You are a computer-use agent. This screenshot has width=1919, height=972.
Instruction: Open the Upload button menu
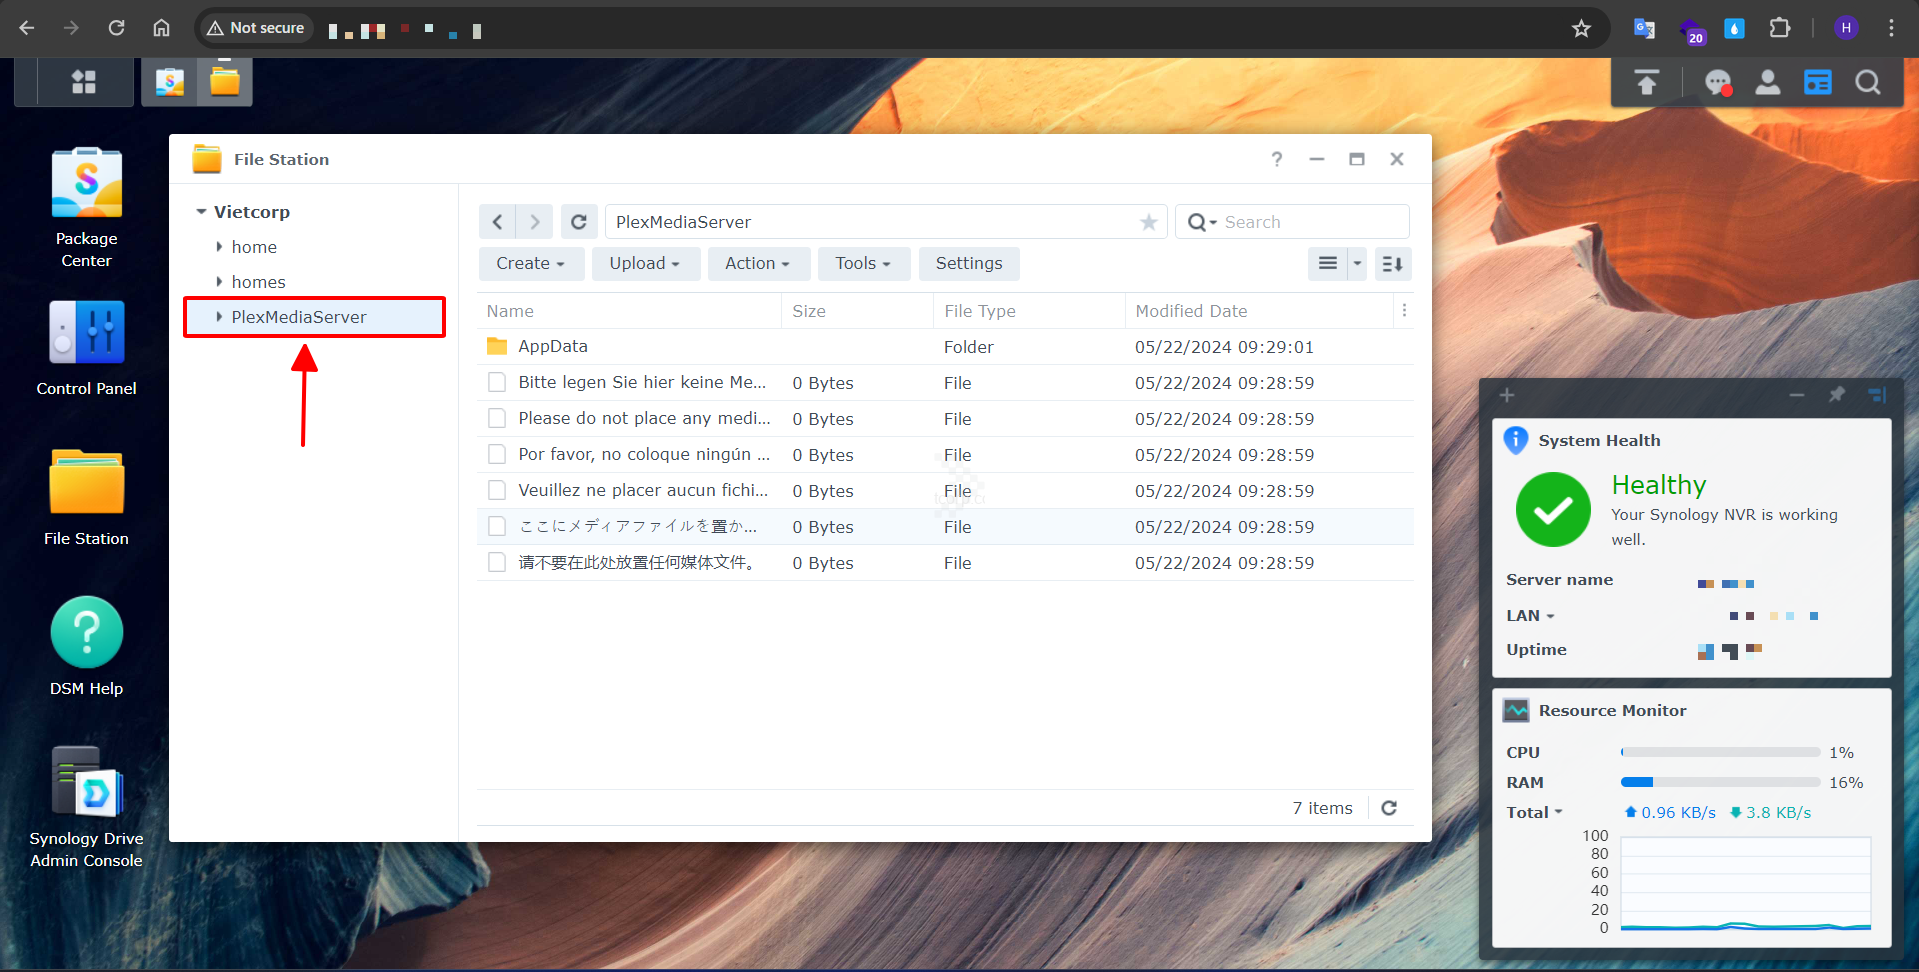click(644, 264)
